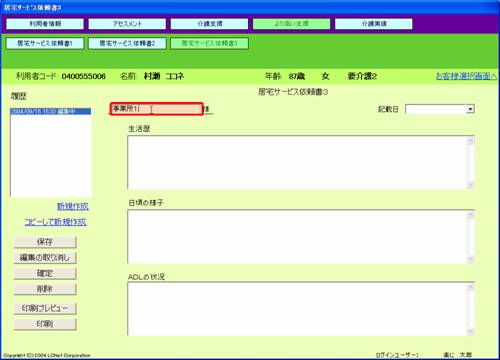Click the 新規作成 link
500x360 pixels.
tap(73, 206)
